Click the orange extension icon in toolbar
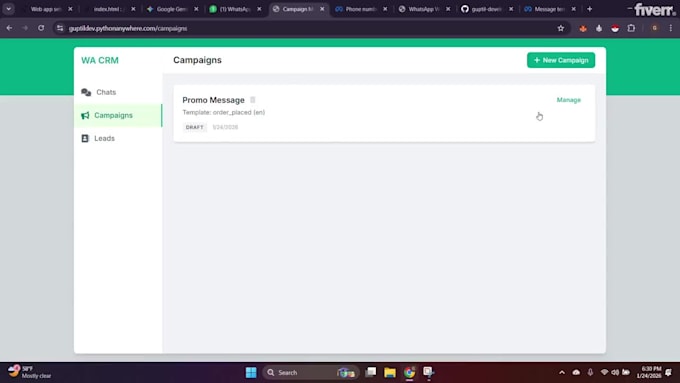680x383 pixels. [x=583, y=29]
